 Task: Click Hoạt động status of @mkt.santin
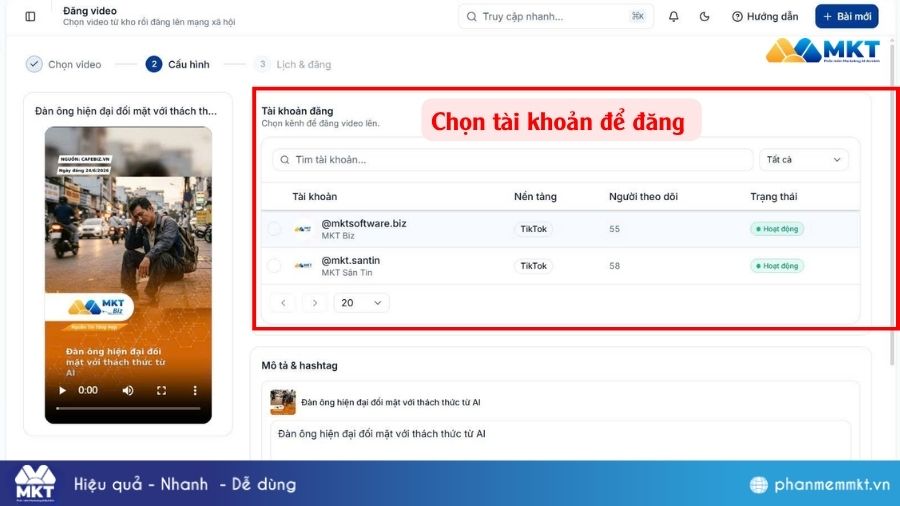(x=777, y=266)
